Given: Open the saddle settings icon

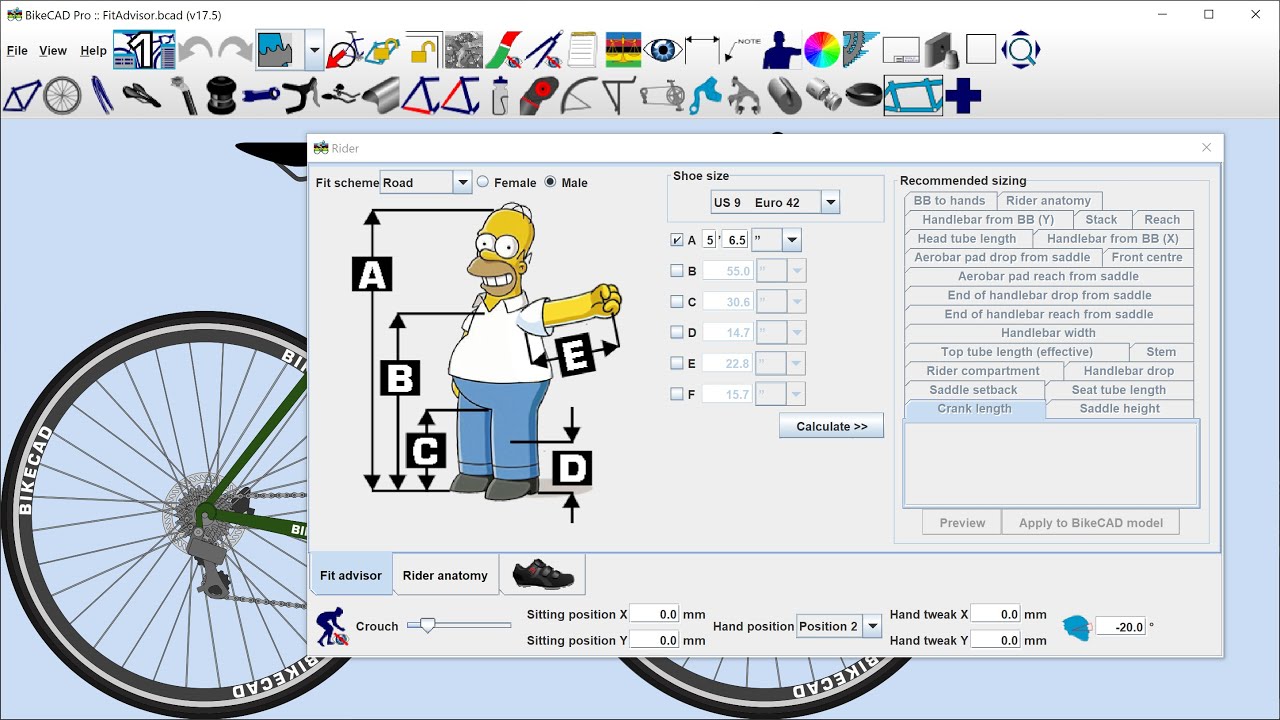Looking at the screenshot, I should tap(141, 96).
